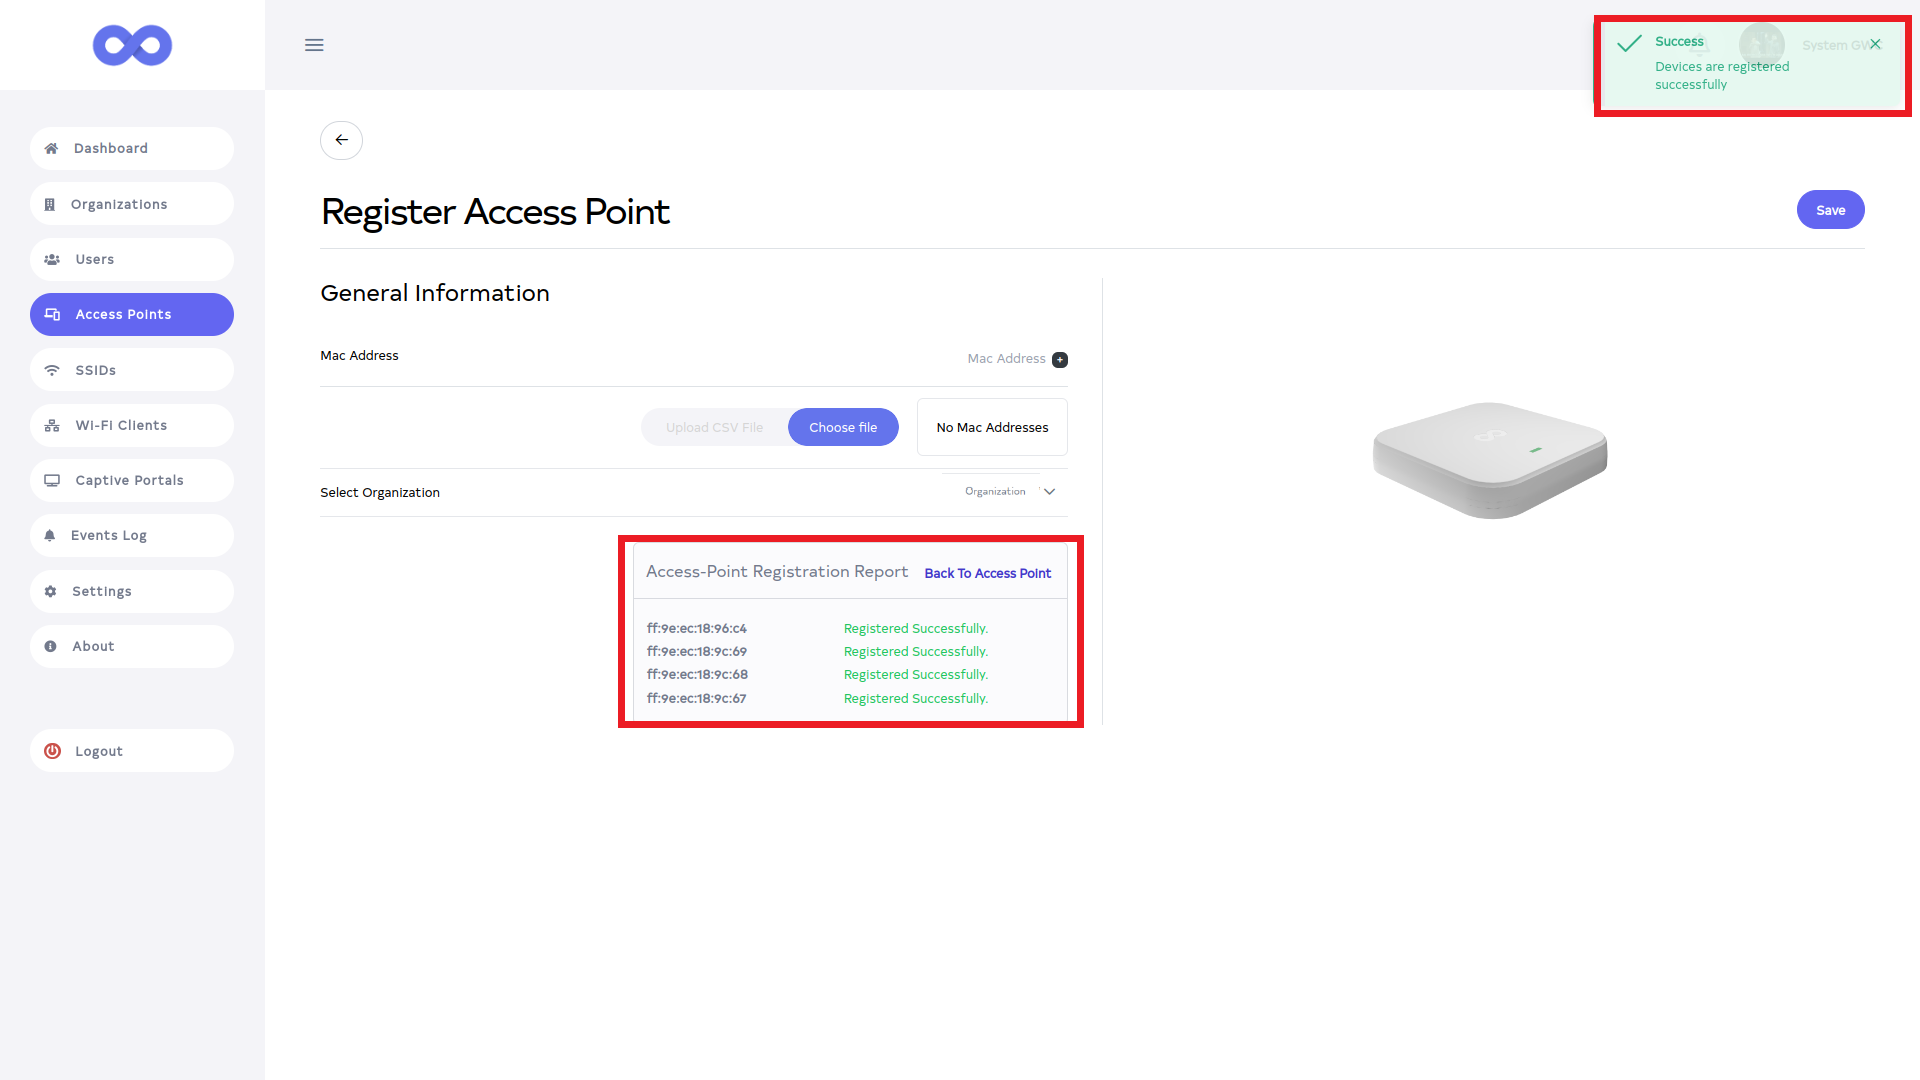Screen dimensions: 1920x1080
Task: Dismiss the Success notification with X
Action: (1876, 44)
